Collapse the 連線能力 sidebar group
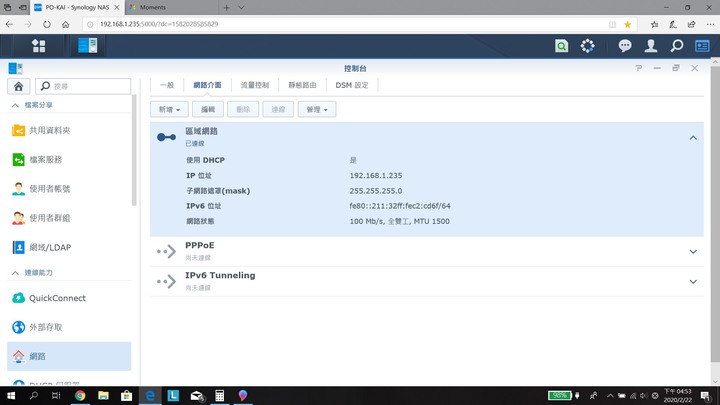 tap(15, 273)
